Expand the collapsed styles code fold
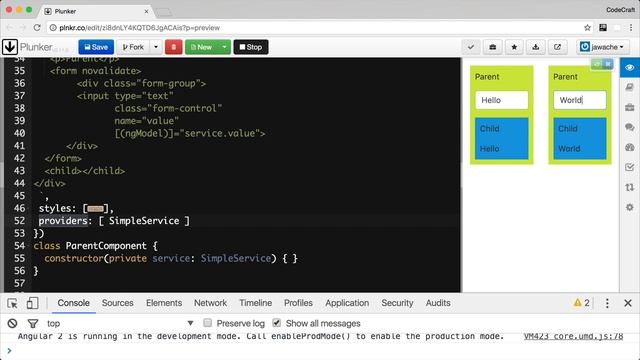 pos(96,209)
